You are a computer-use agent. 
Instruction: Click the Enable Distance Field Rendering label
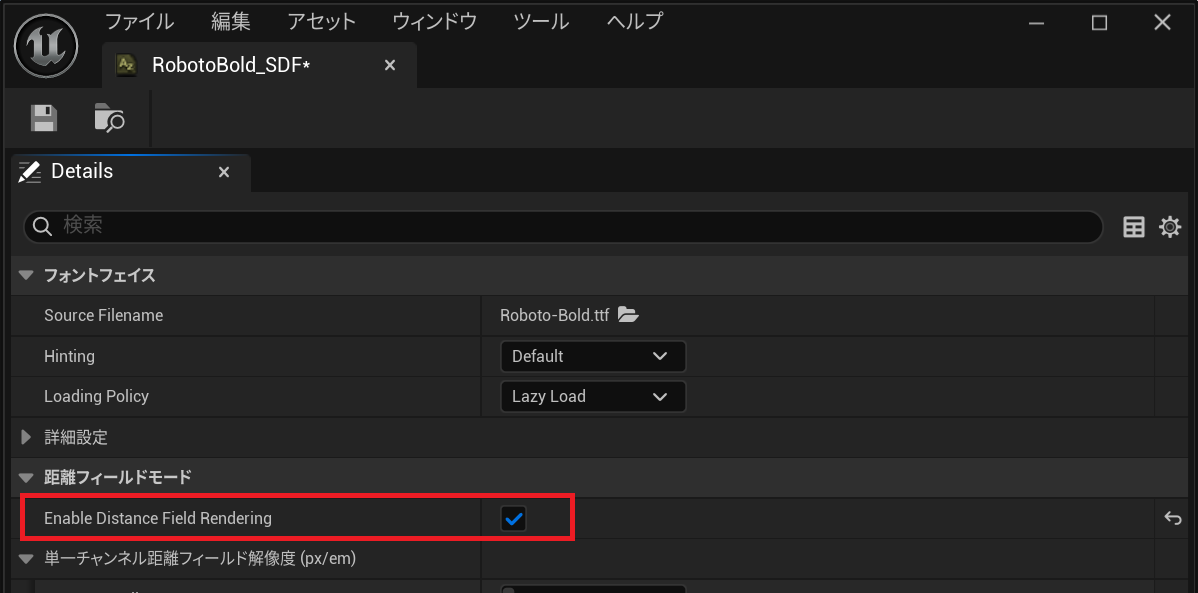[x=158, y=518]
